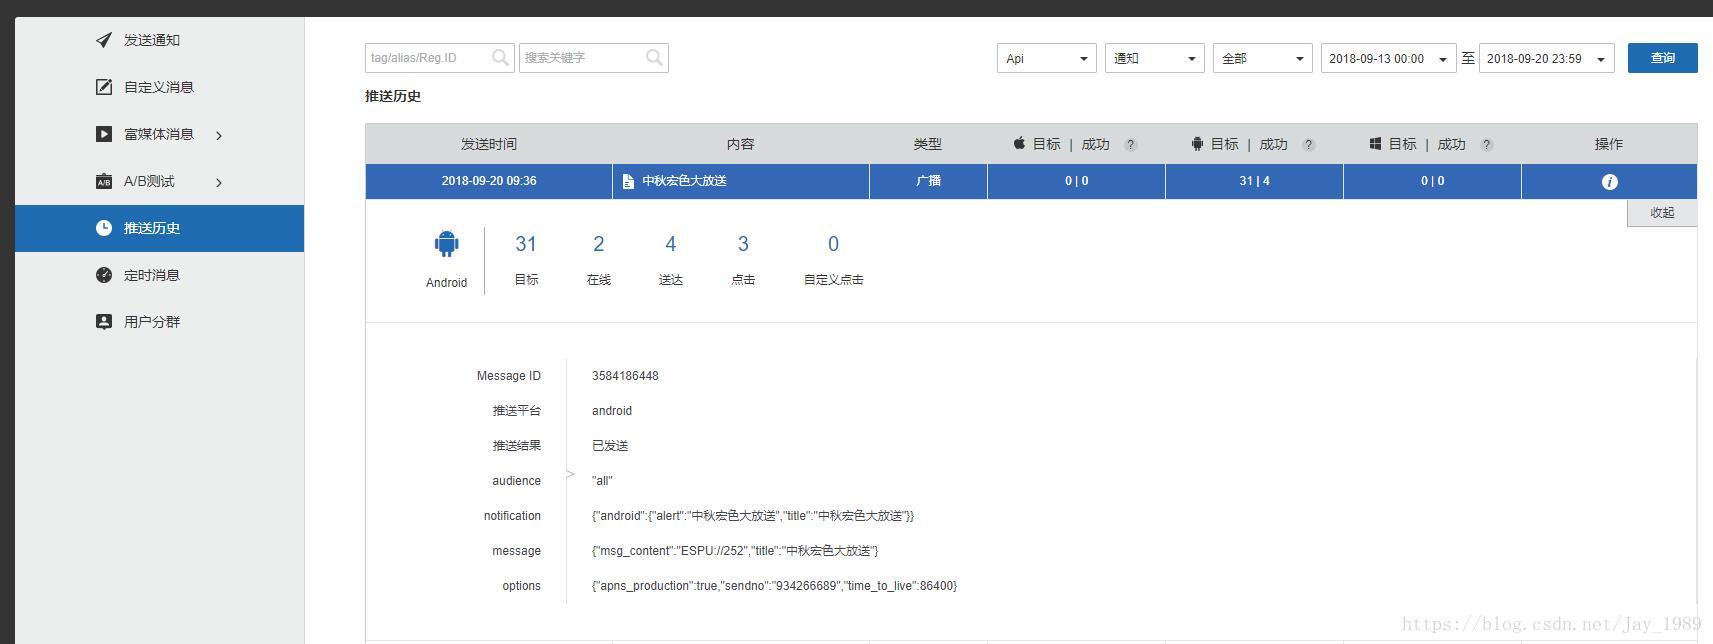
Task: Expand the 富媒体消息 submenu chevron
Action: pyautogui.click(x=219, y=135)
